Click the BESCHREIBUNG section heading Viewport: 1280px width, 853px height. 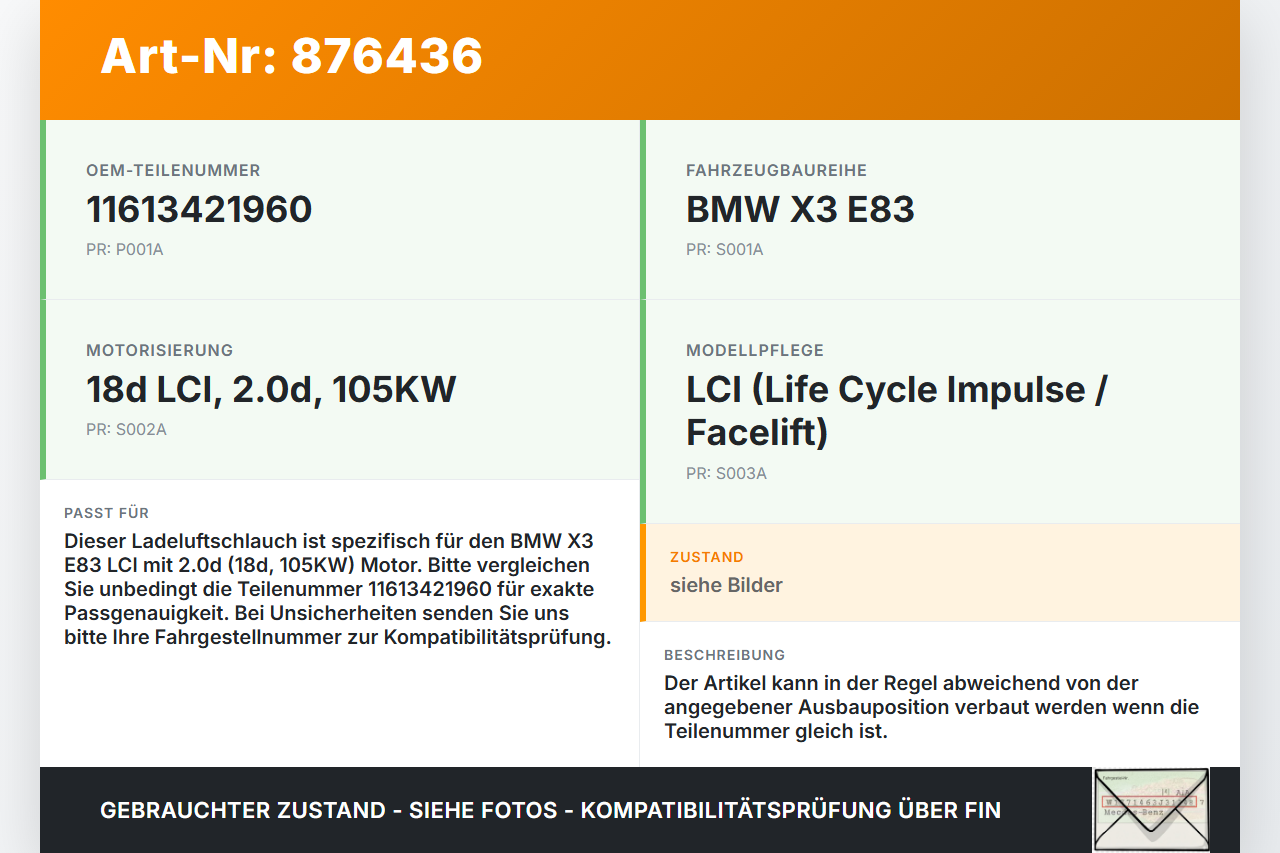(724, 655)
